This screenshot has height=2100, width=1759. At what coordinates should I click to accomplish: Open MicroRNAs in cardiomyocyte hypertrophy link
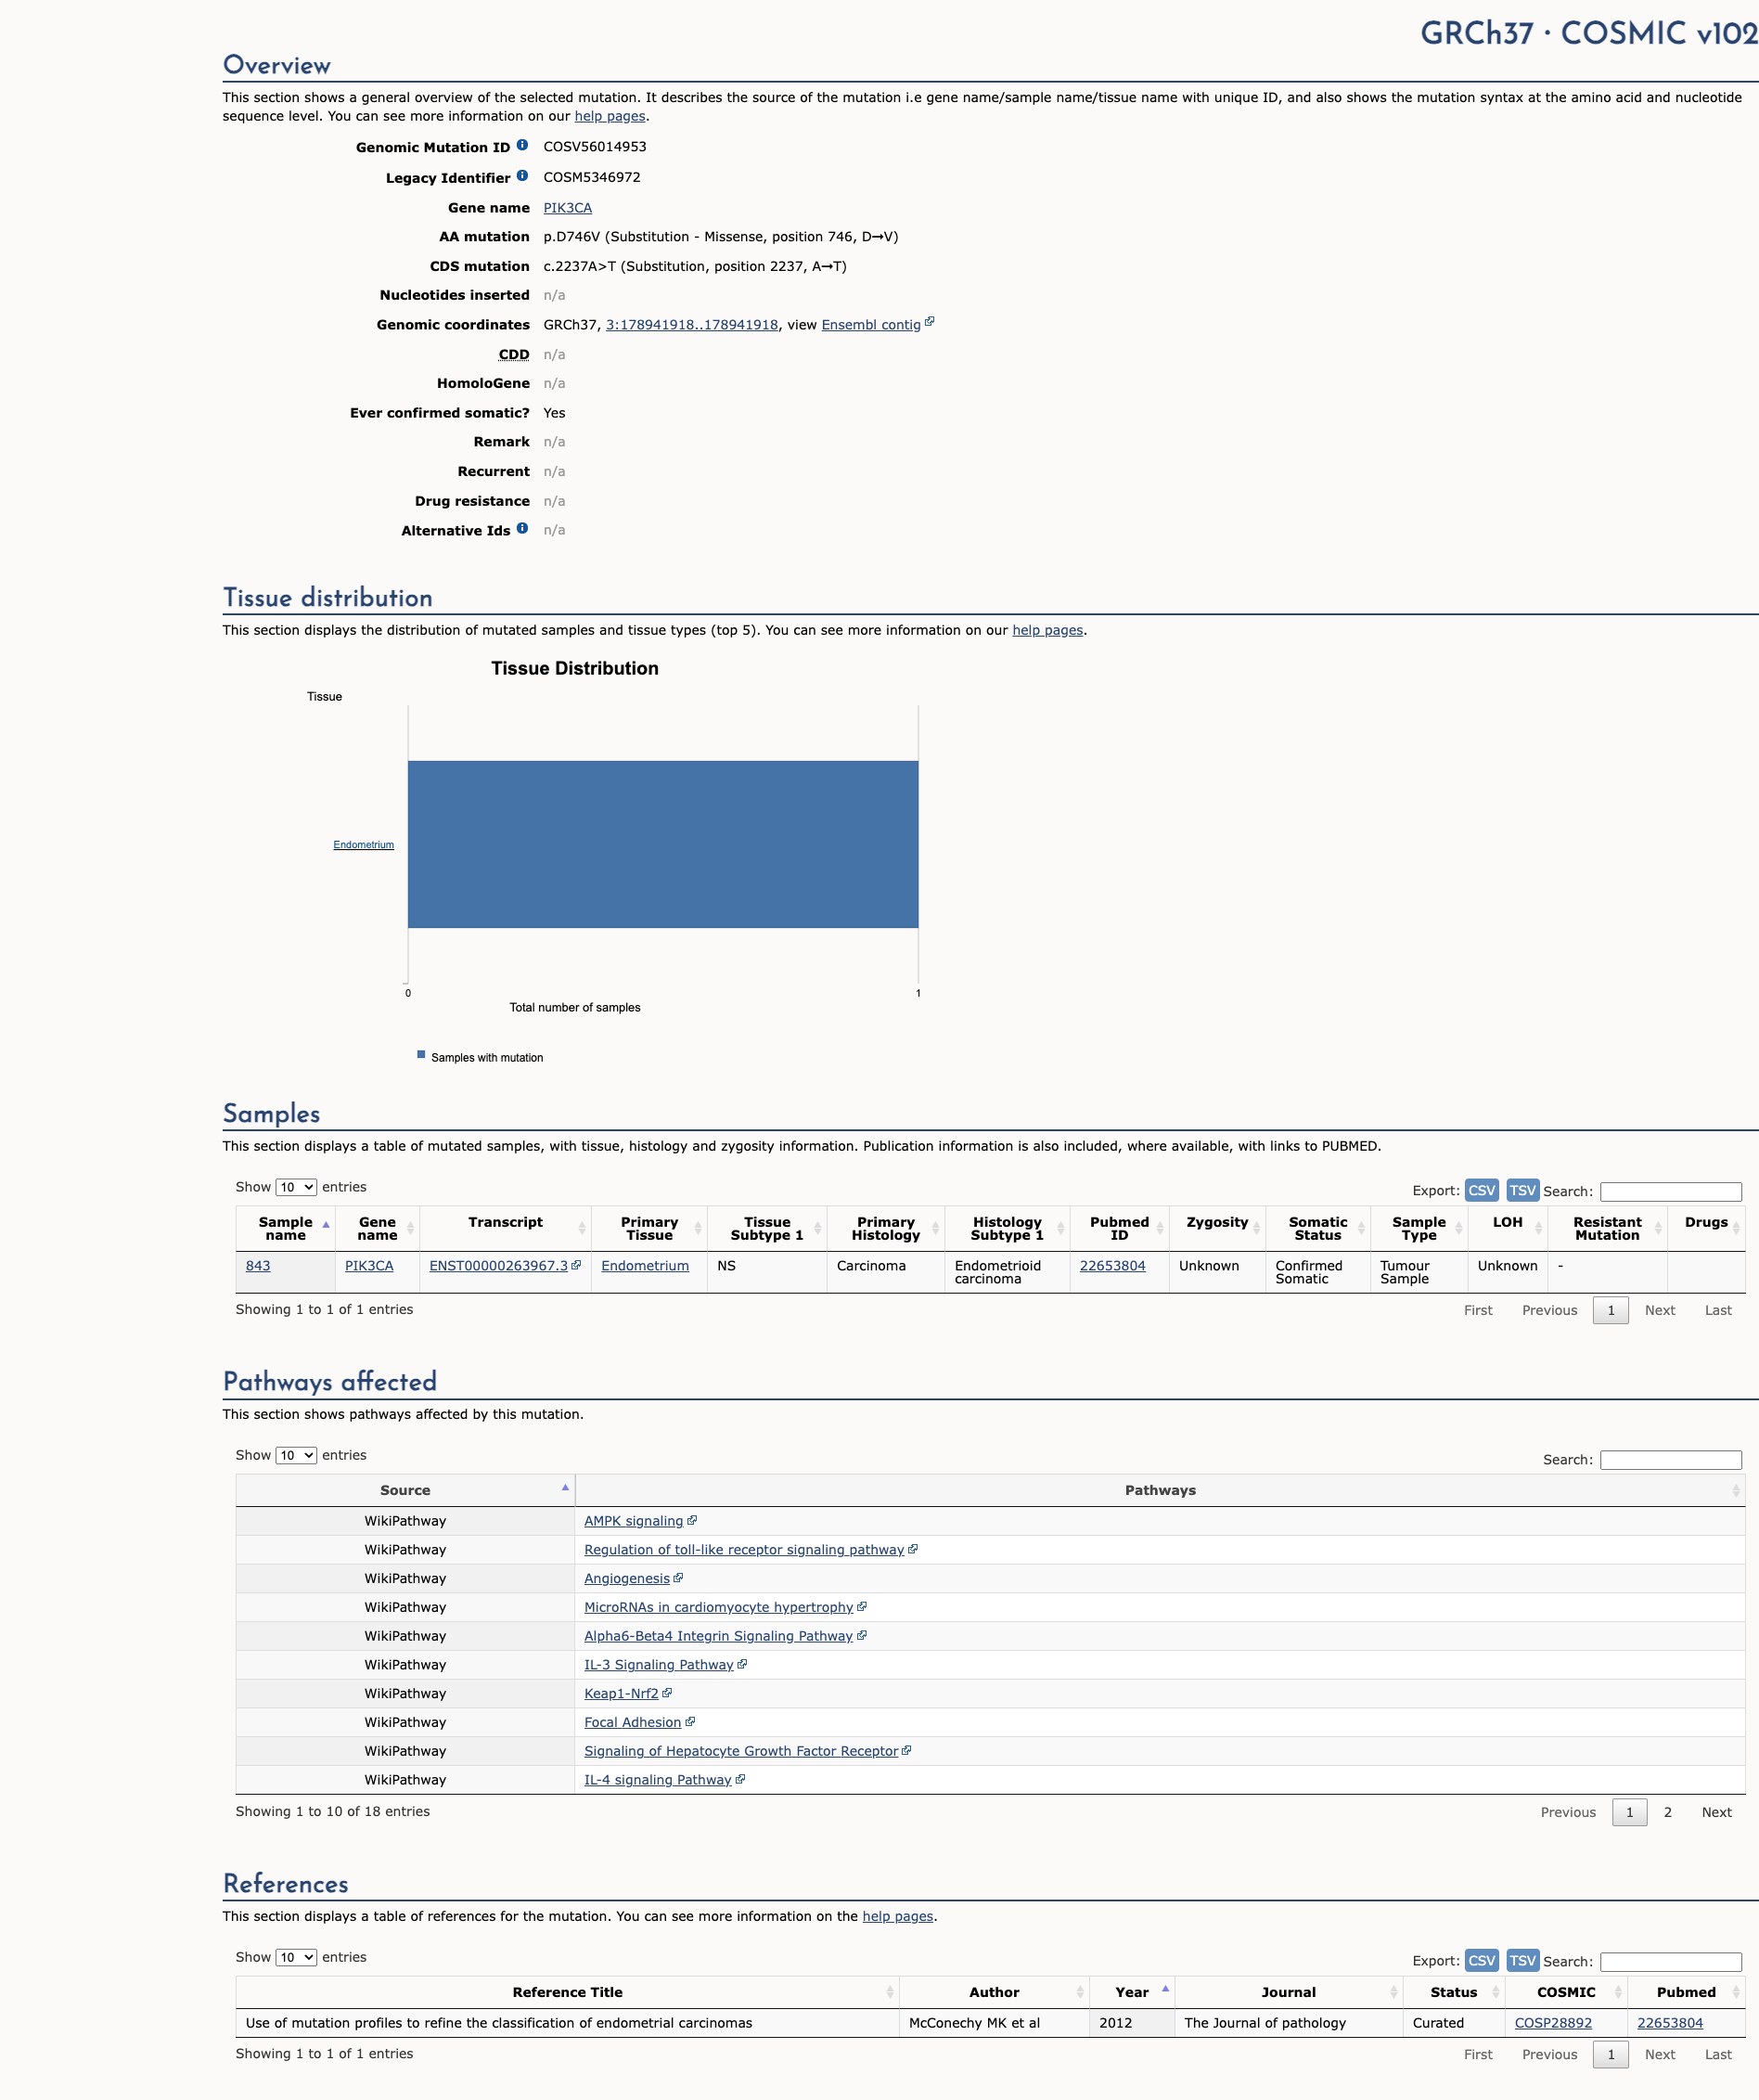pos(718,1607)
